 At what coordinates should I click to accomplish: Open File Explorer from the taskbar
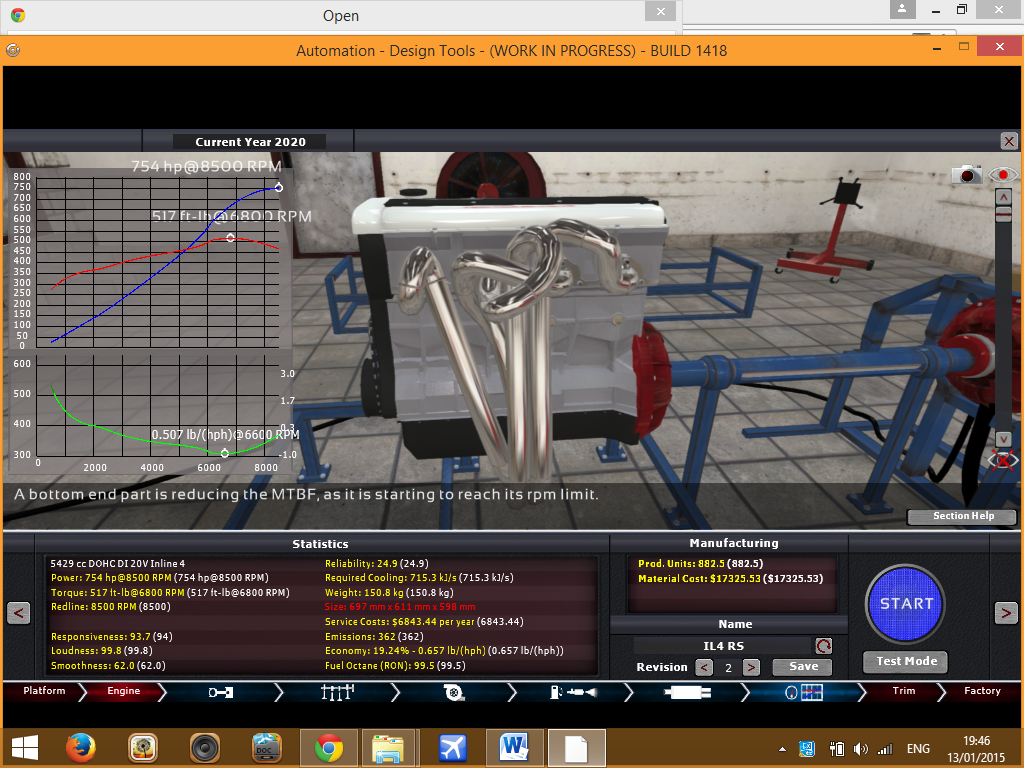click(x=388, y=748)
